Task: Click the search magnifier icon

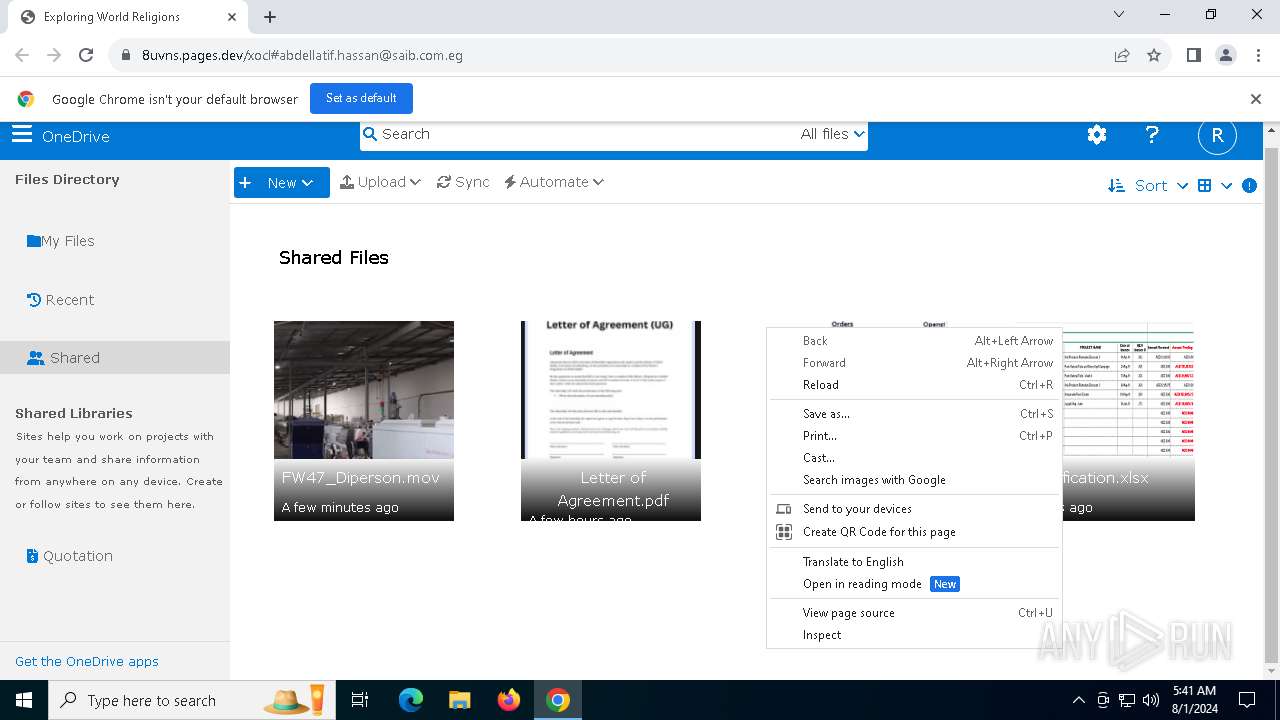Action: click(370, 134)
